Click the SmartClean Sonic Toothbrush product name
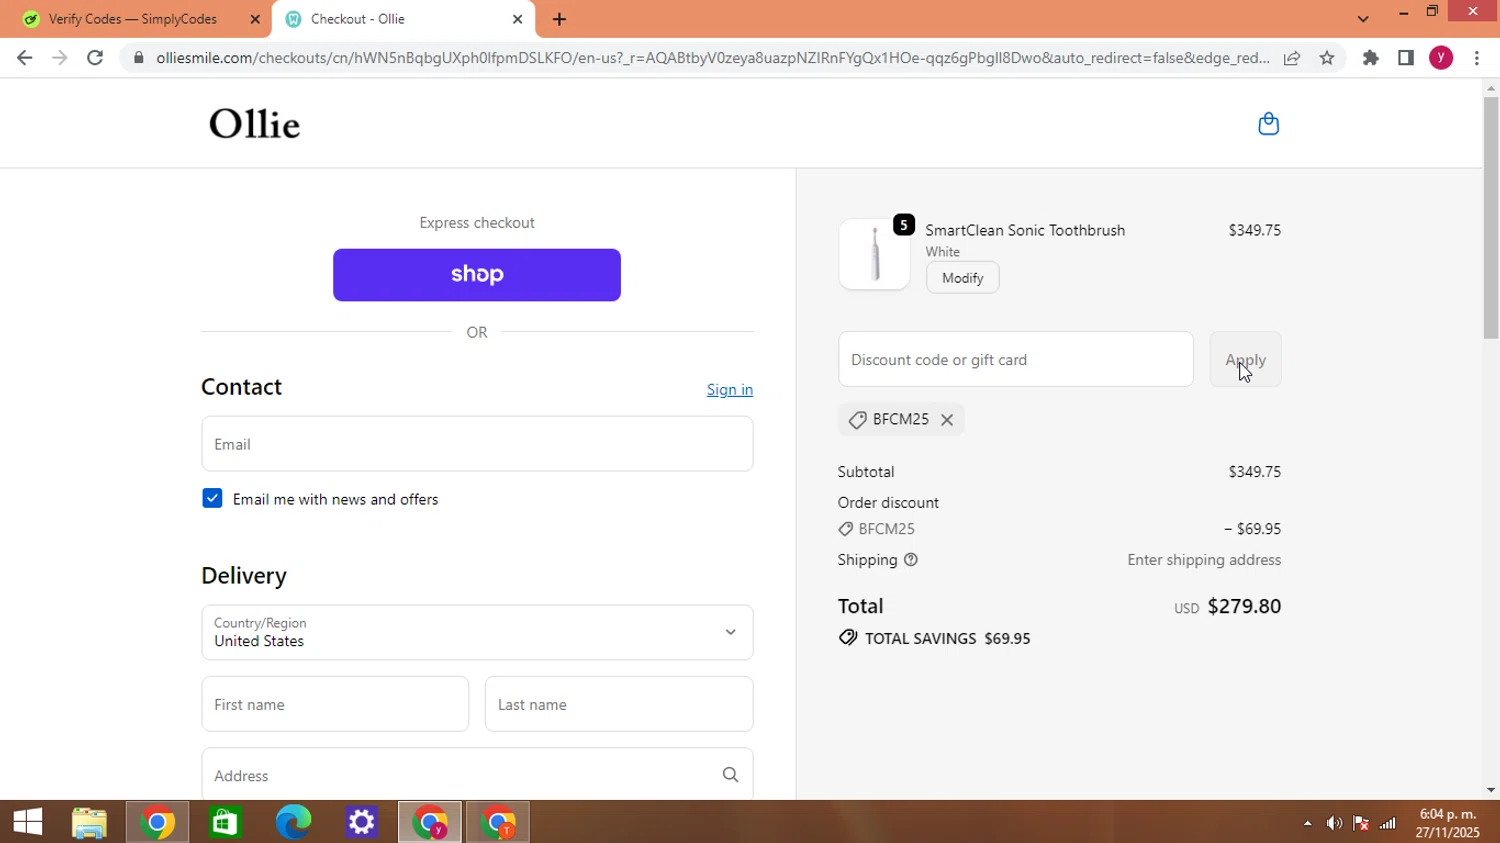This screenshot has width=1500, height=843. (x=1025, y=230)
